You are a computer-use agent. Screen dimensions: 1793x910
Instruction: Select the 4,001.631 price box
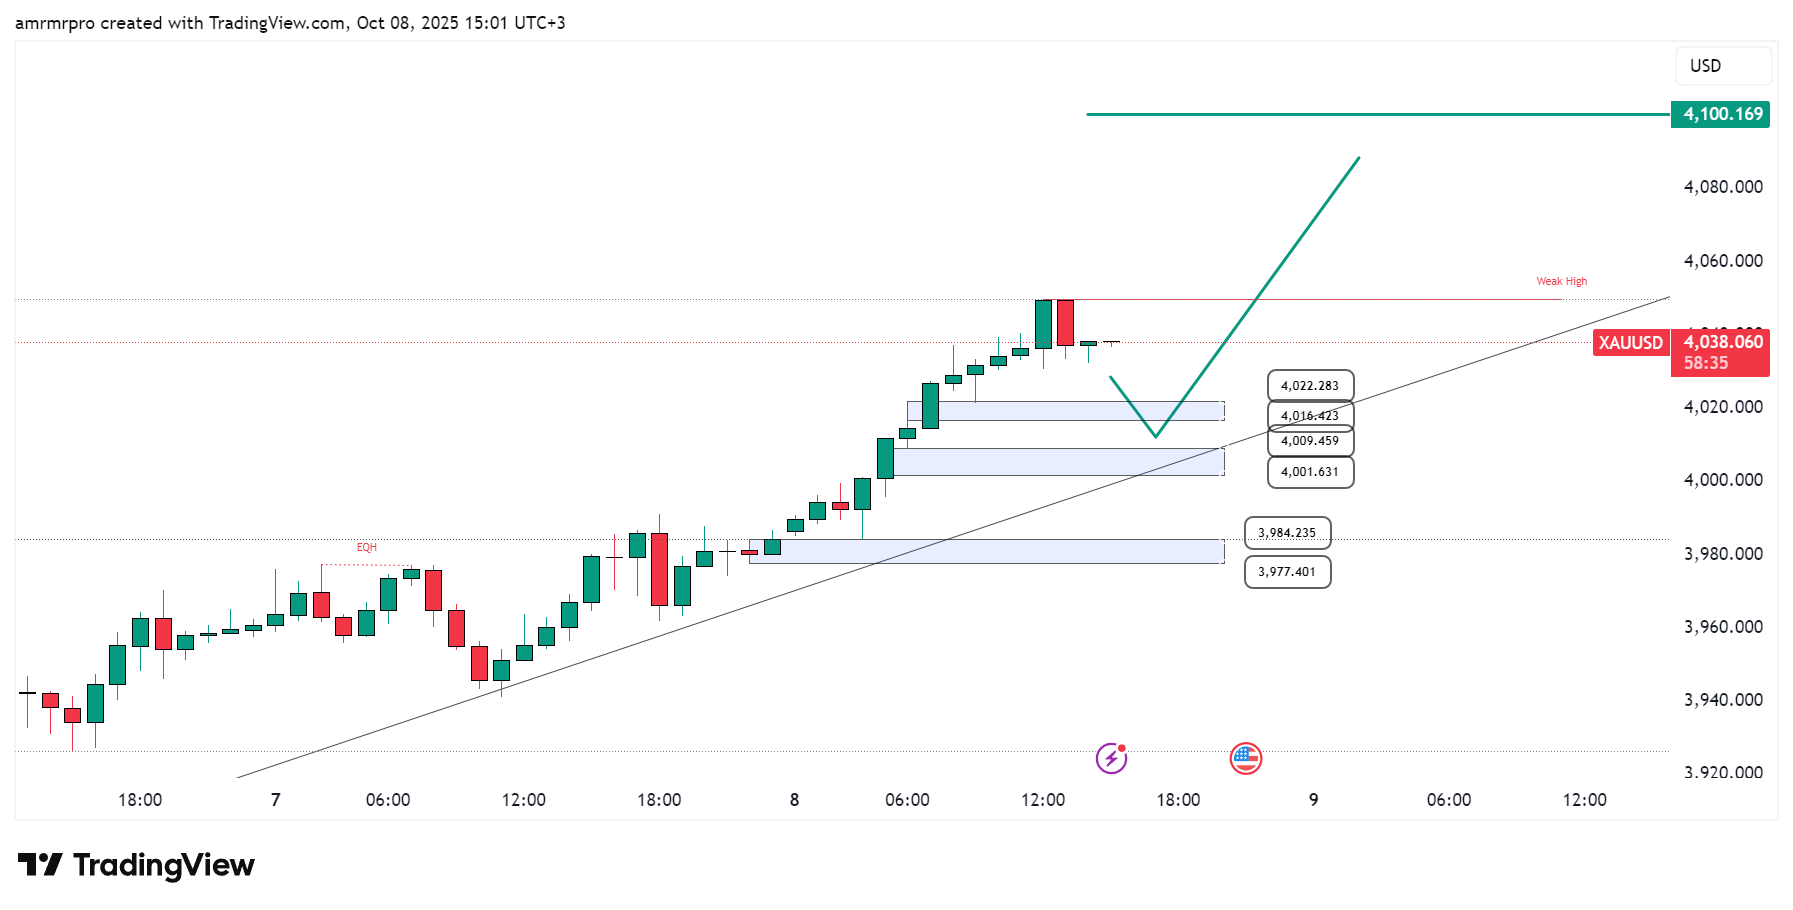[1310, 472]
